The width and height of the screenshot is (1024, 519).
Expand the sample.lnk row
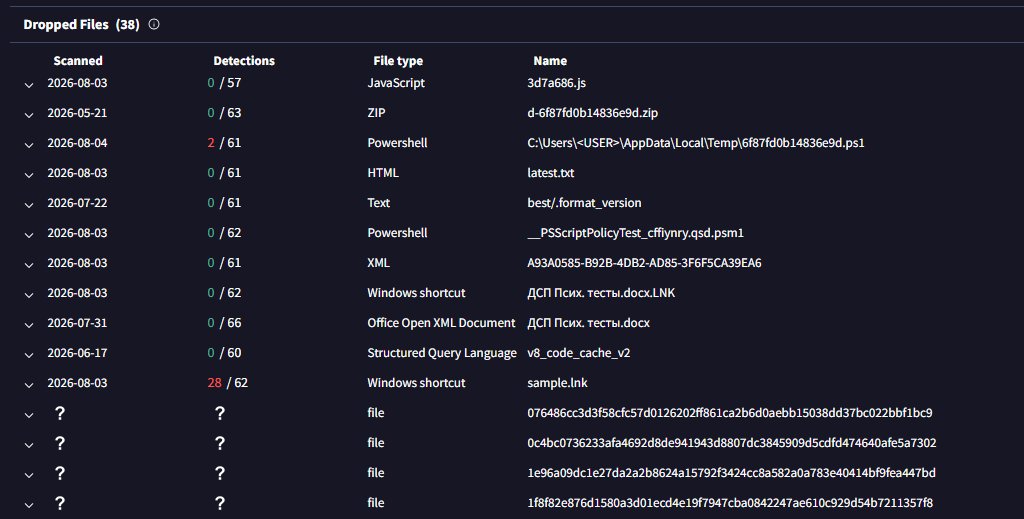29,385
